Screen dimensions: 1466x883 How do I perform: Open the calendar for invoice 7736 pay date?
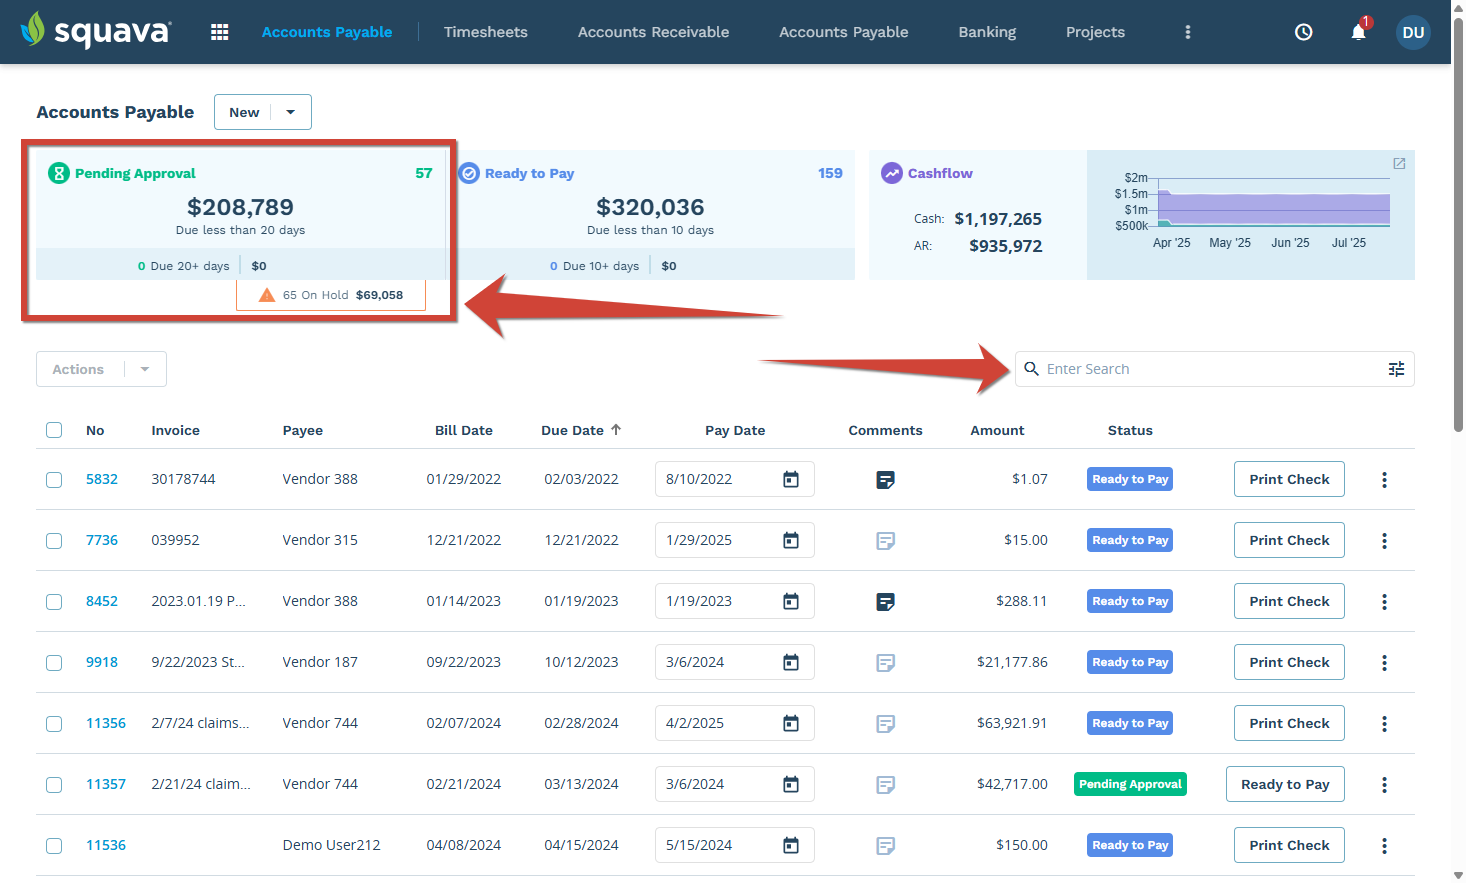791,541
